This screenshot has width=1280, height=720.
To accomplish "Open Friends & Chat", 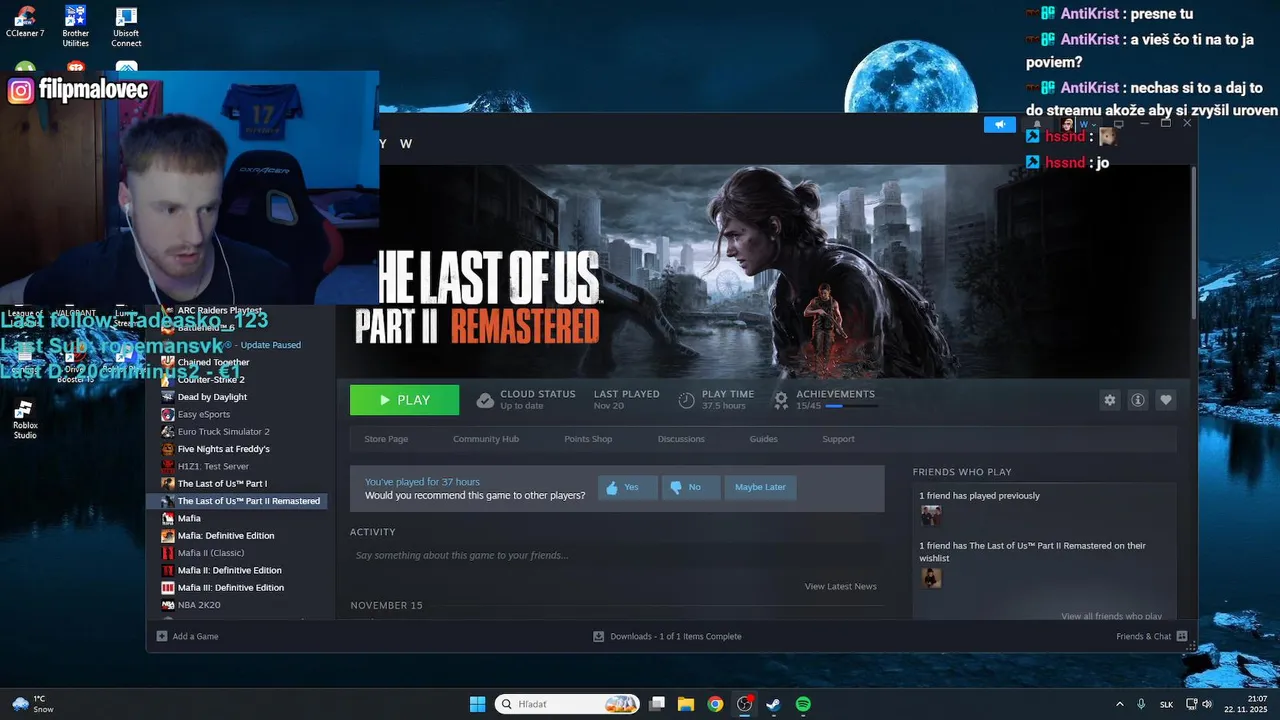I will pyautogui.click(x=1151, y=636).
